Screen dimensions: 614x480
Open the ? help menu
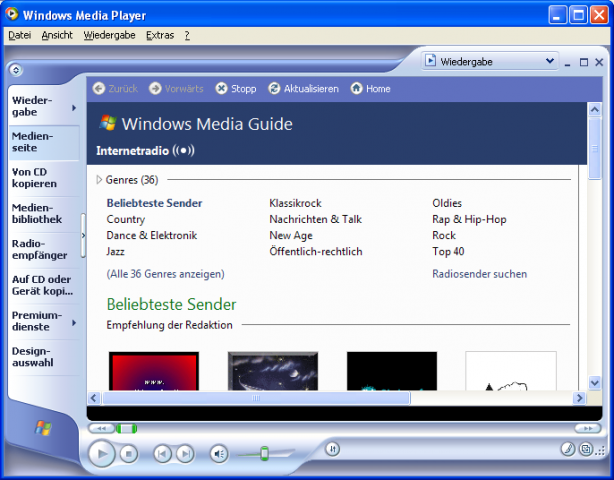tap(187, 35)
